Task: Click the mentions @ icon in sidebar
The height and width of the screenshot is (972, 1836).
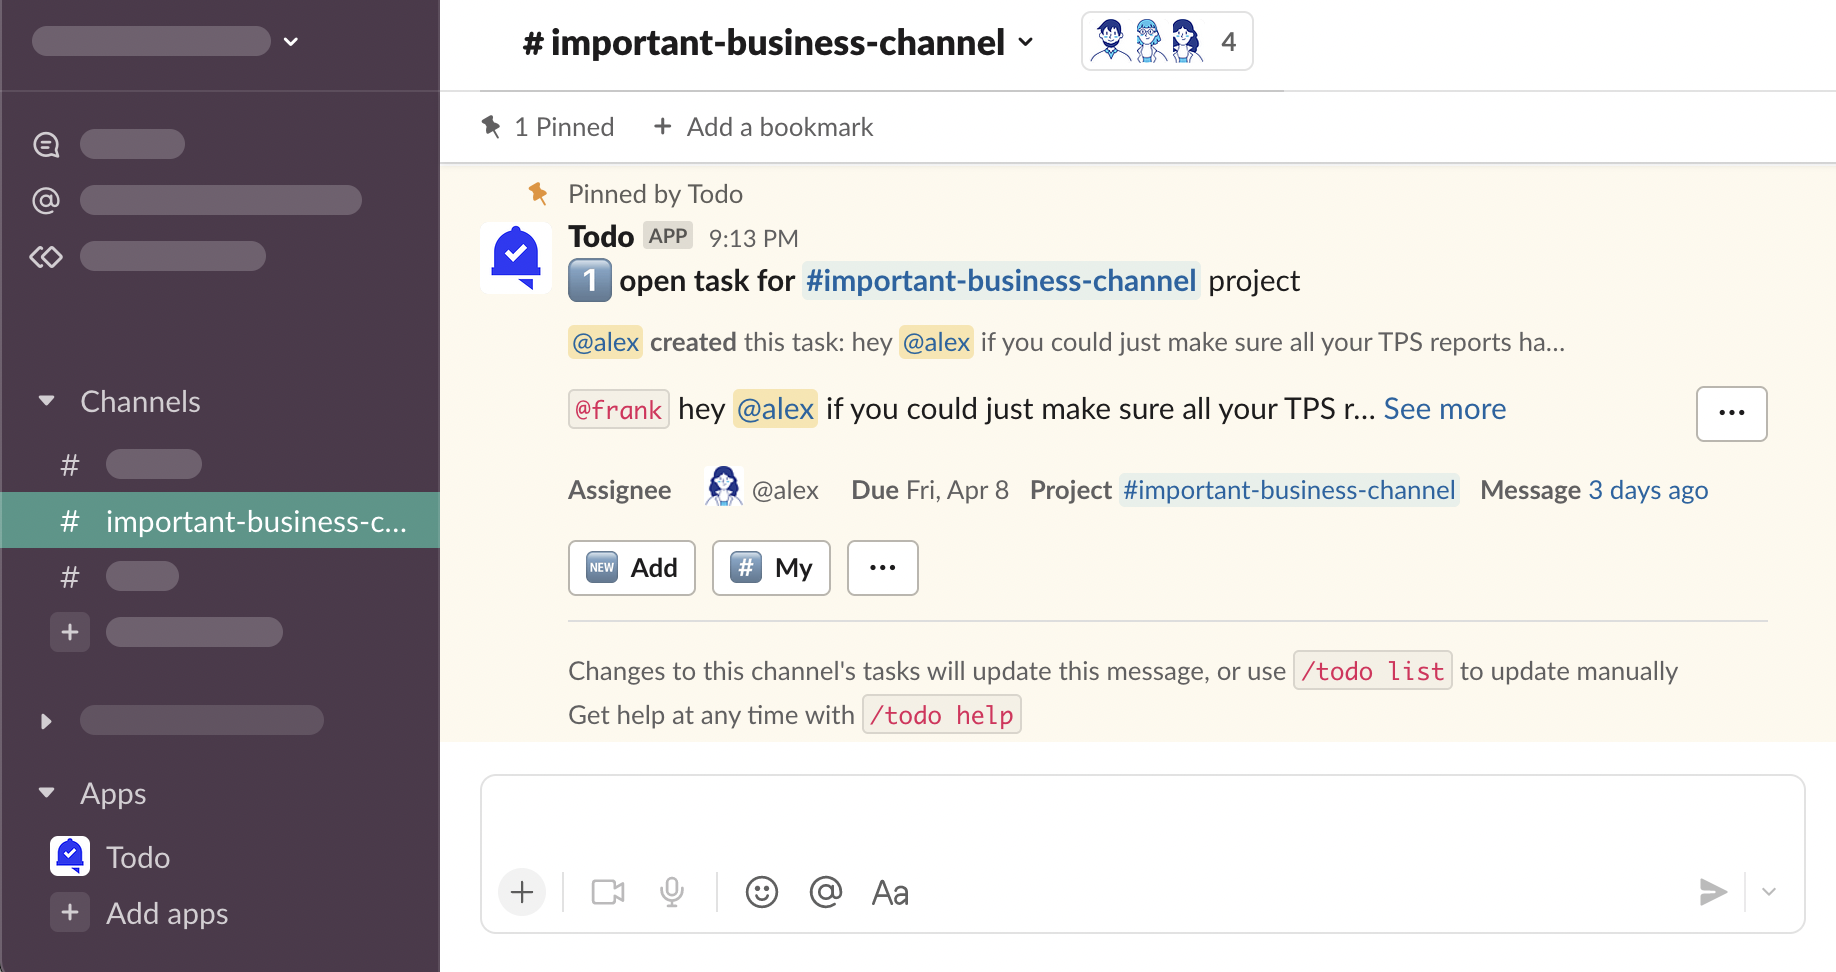Action: (46, 201)
